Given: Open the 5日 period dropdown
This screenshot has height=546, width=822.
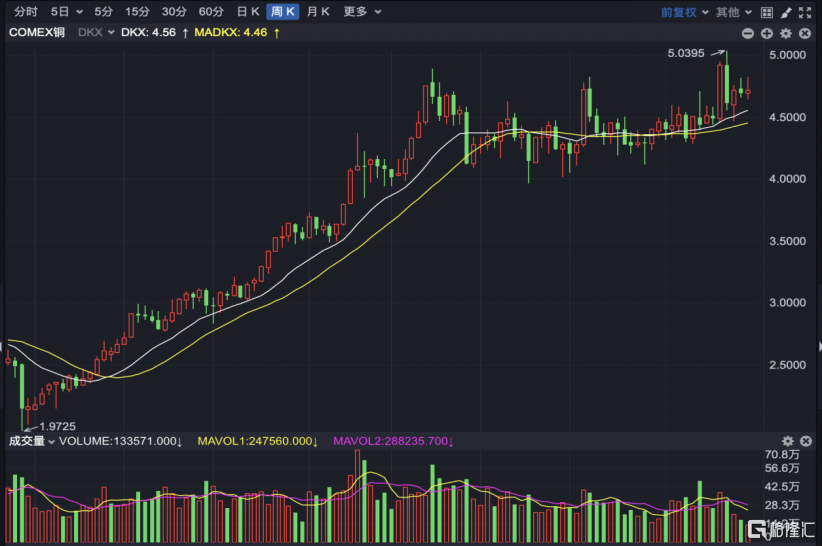Looking at the screenshot, I should [x=66, y=12].
